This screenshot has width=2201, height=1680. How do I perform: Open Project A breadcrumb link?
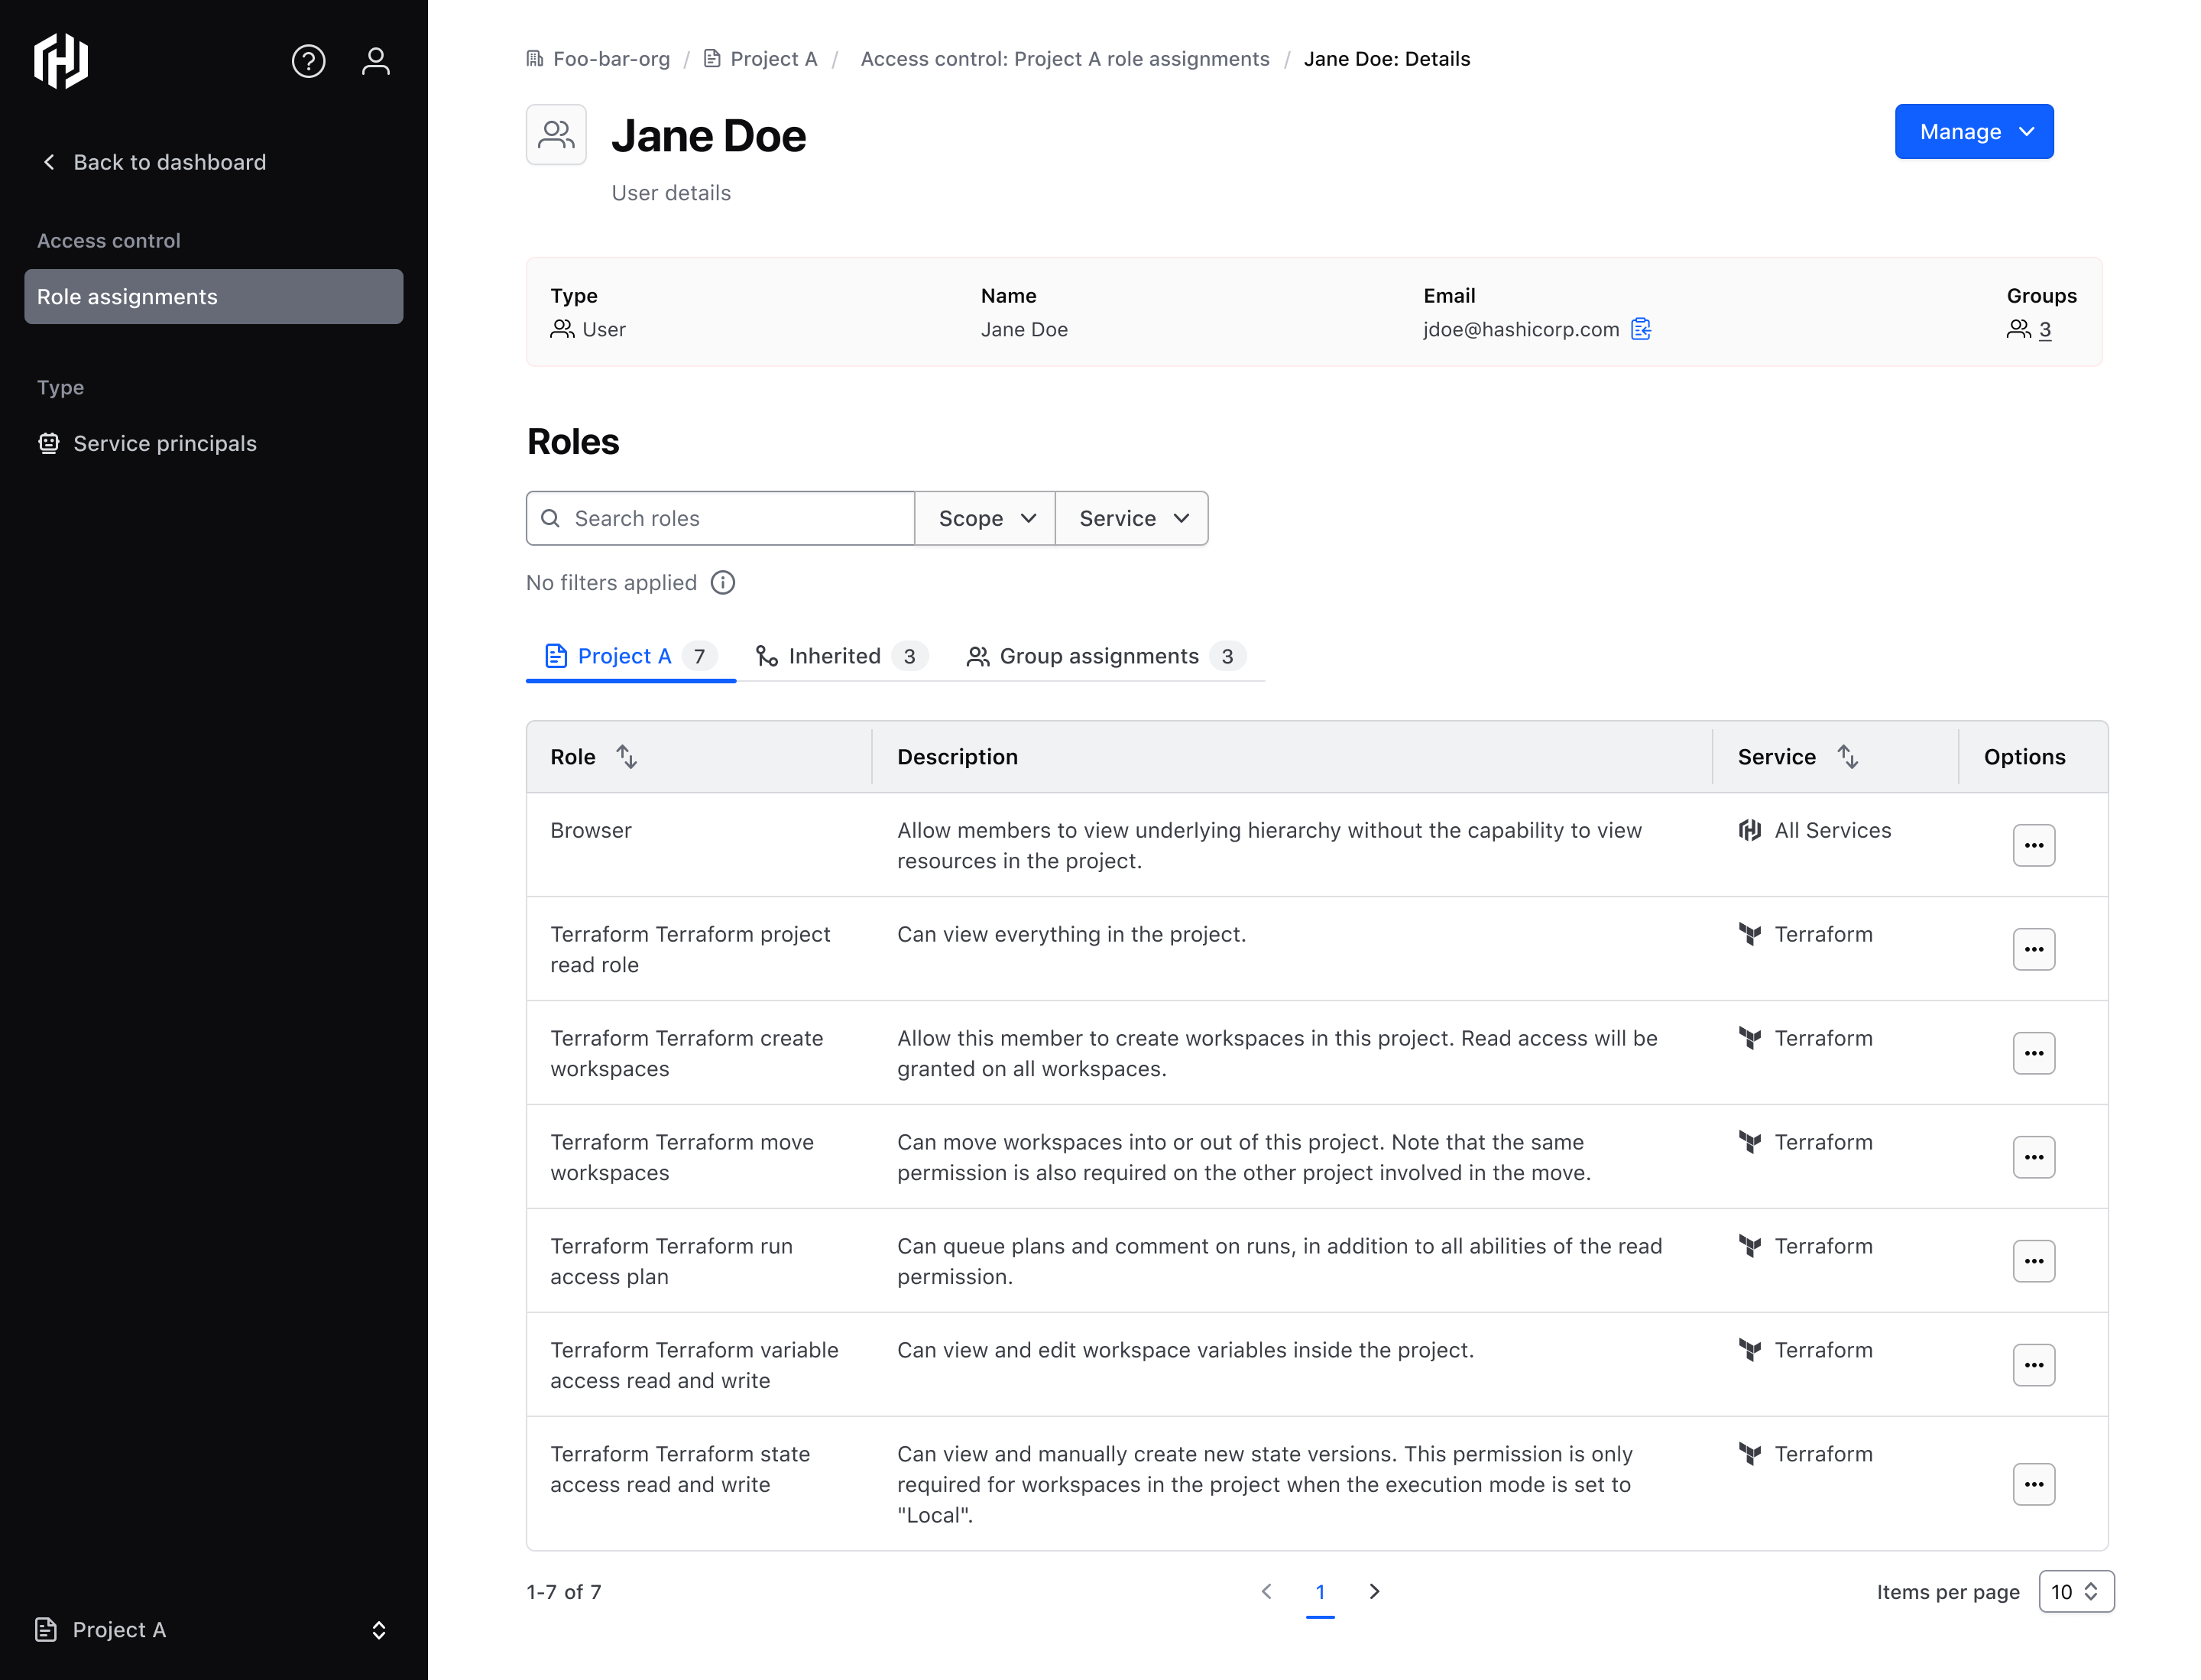click(x=761, y=59)
